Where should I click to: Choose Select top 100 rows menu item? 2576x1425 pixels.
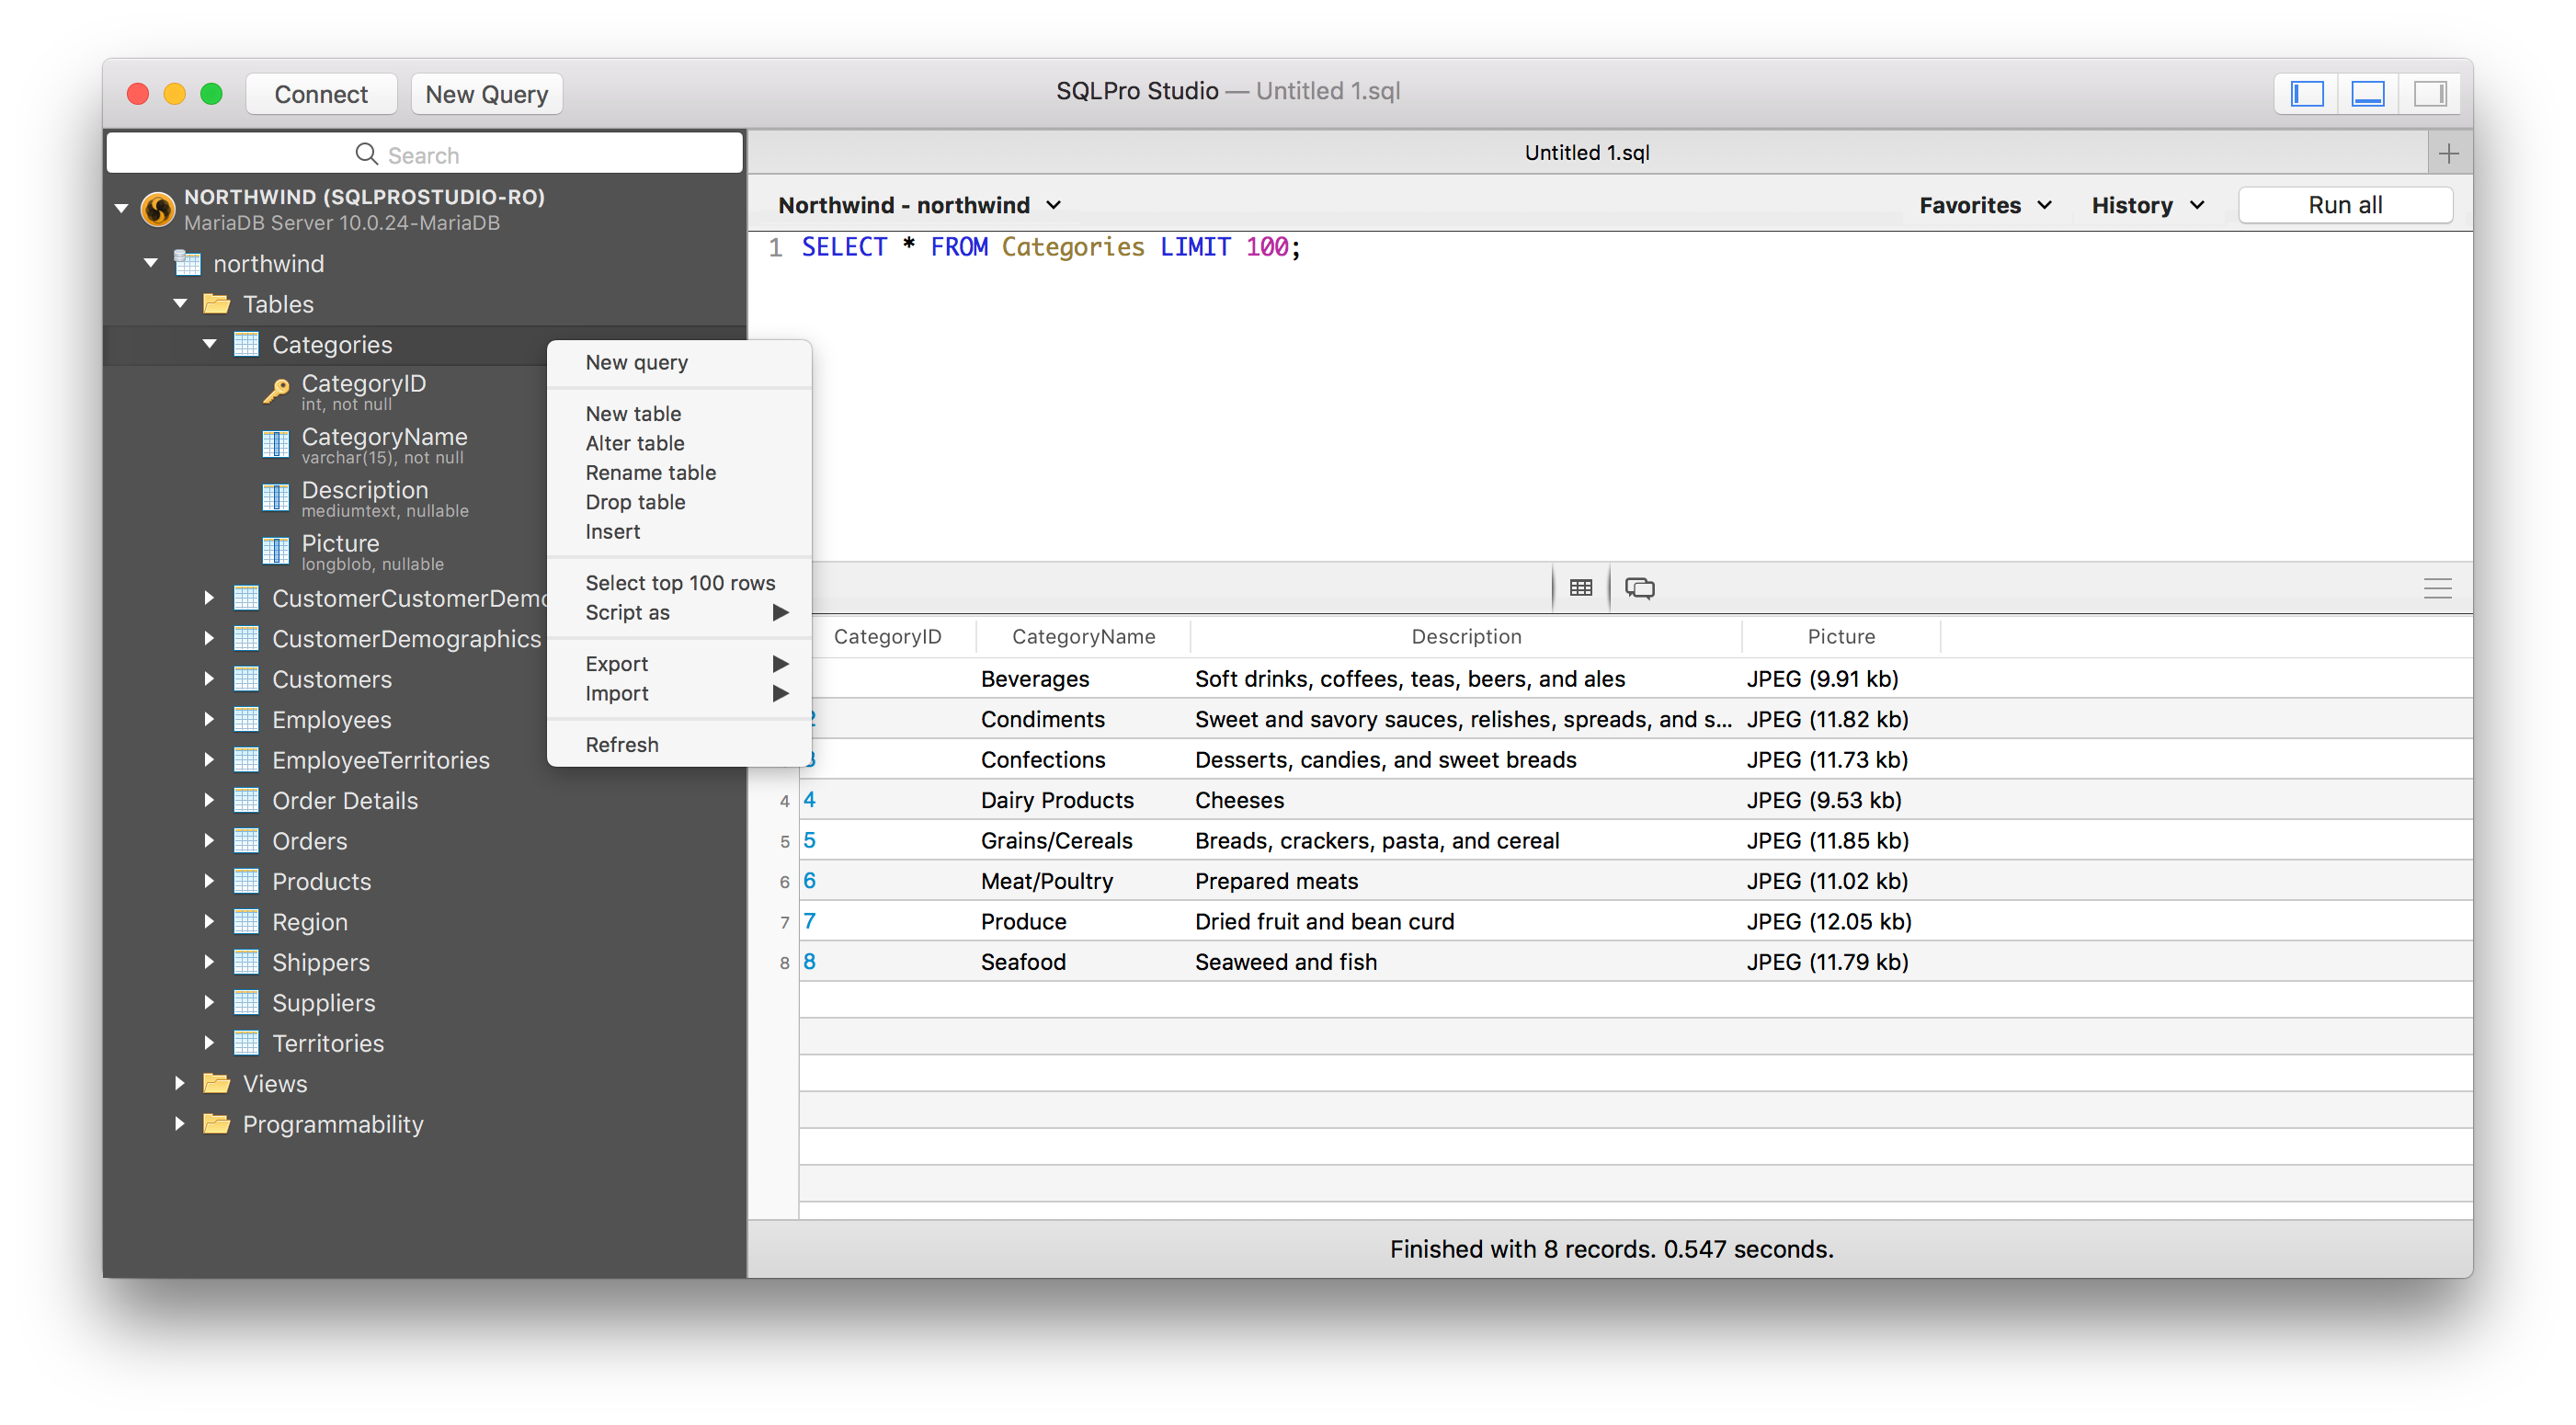click(680, 582)
